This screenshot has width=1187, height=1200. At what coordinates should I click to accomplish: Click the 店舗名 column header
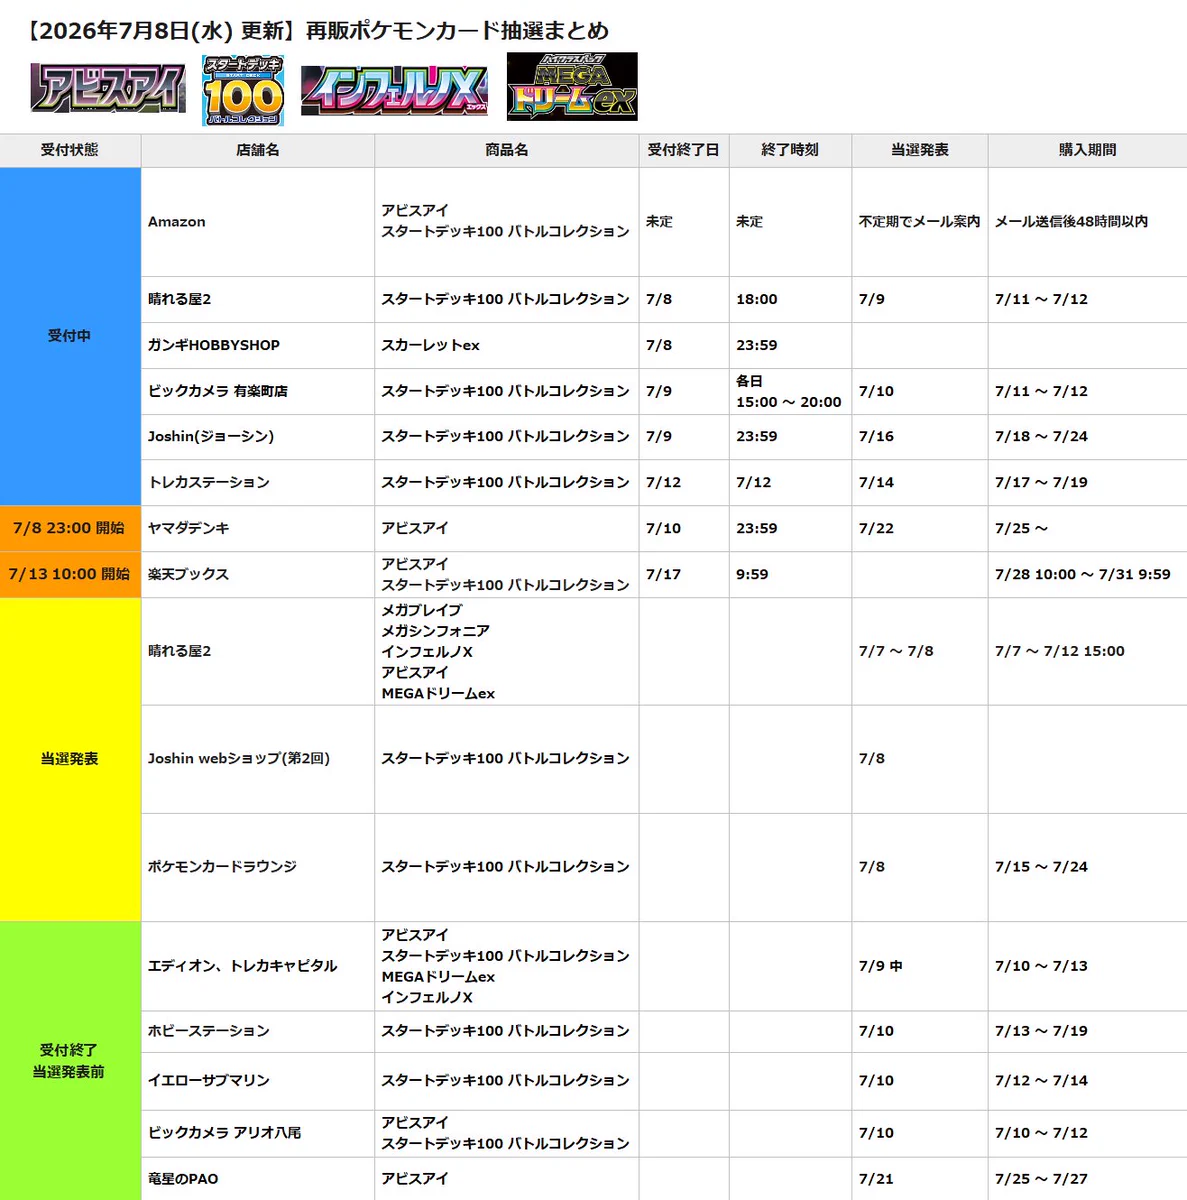click(258, 150)
